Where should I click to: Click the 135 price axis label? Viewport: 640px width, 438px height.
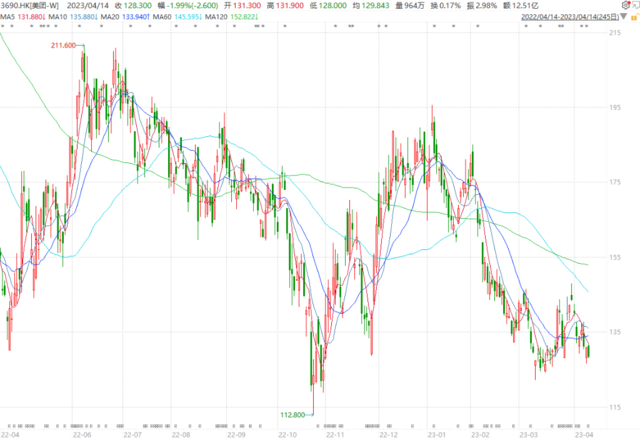tap(615, 332)
